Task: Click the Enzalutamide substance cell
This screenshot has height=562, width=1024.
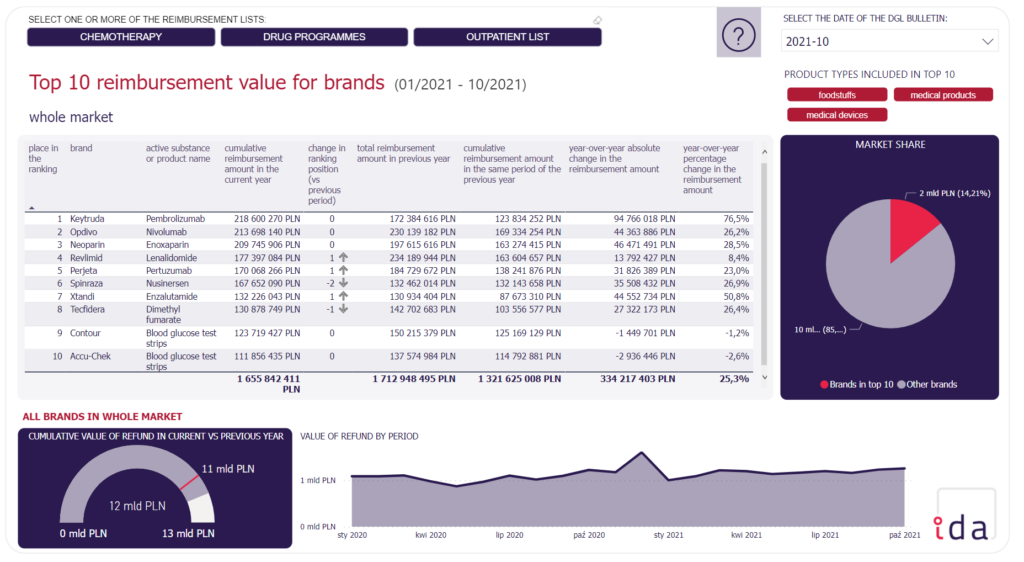Action: 172,296
